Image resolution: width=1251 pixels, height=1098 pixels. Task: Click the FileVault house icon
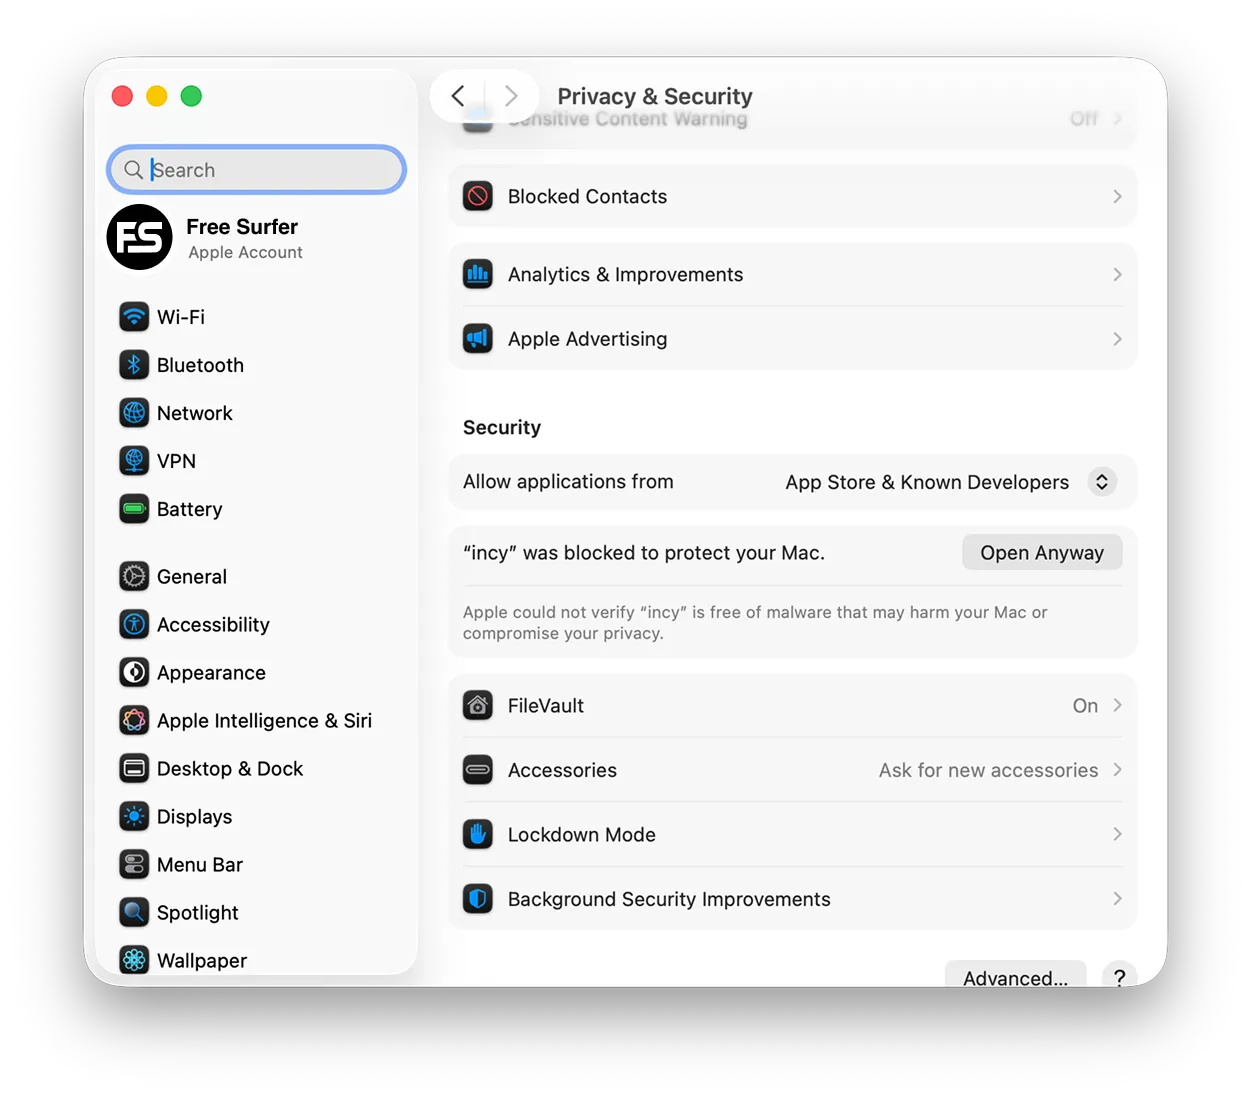pyautogui.click(x=478, y=705)
